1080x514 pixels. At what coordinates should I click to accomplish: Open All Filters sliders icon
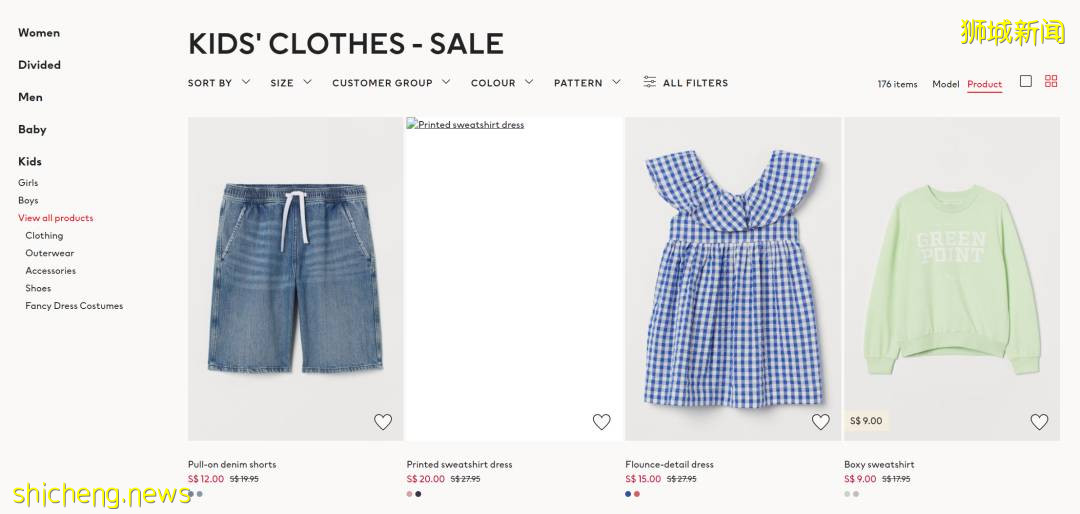click(650, 82)
